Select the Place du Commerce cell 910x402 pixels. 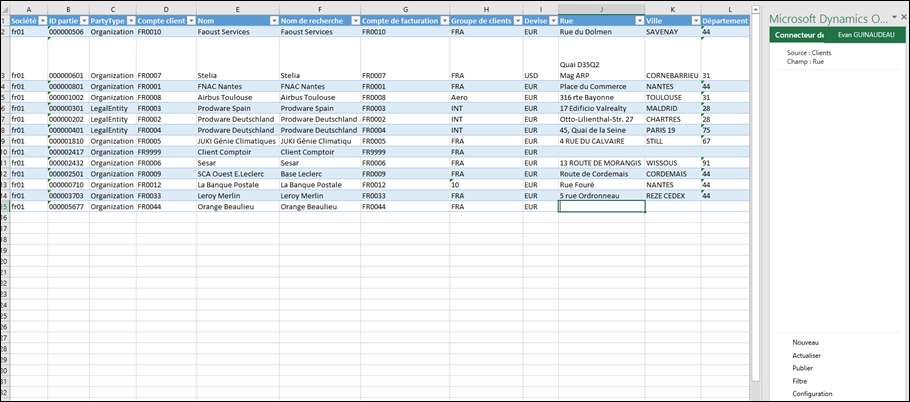(x=601, y=86)
